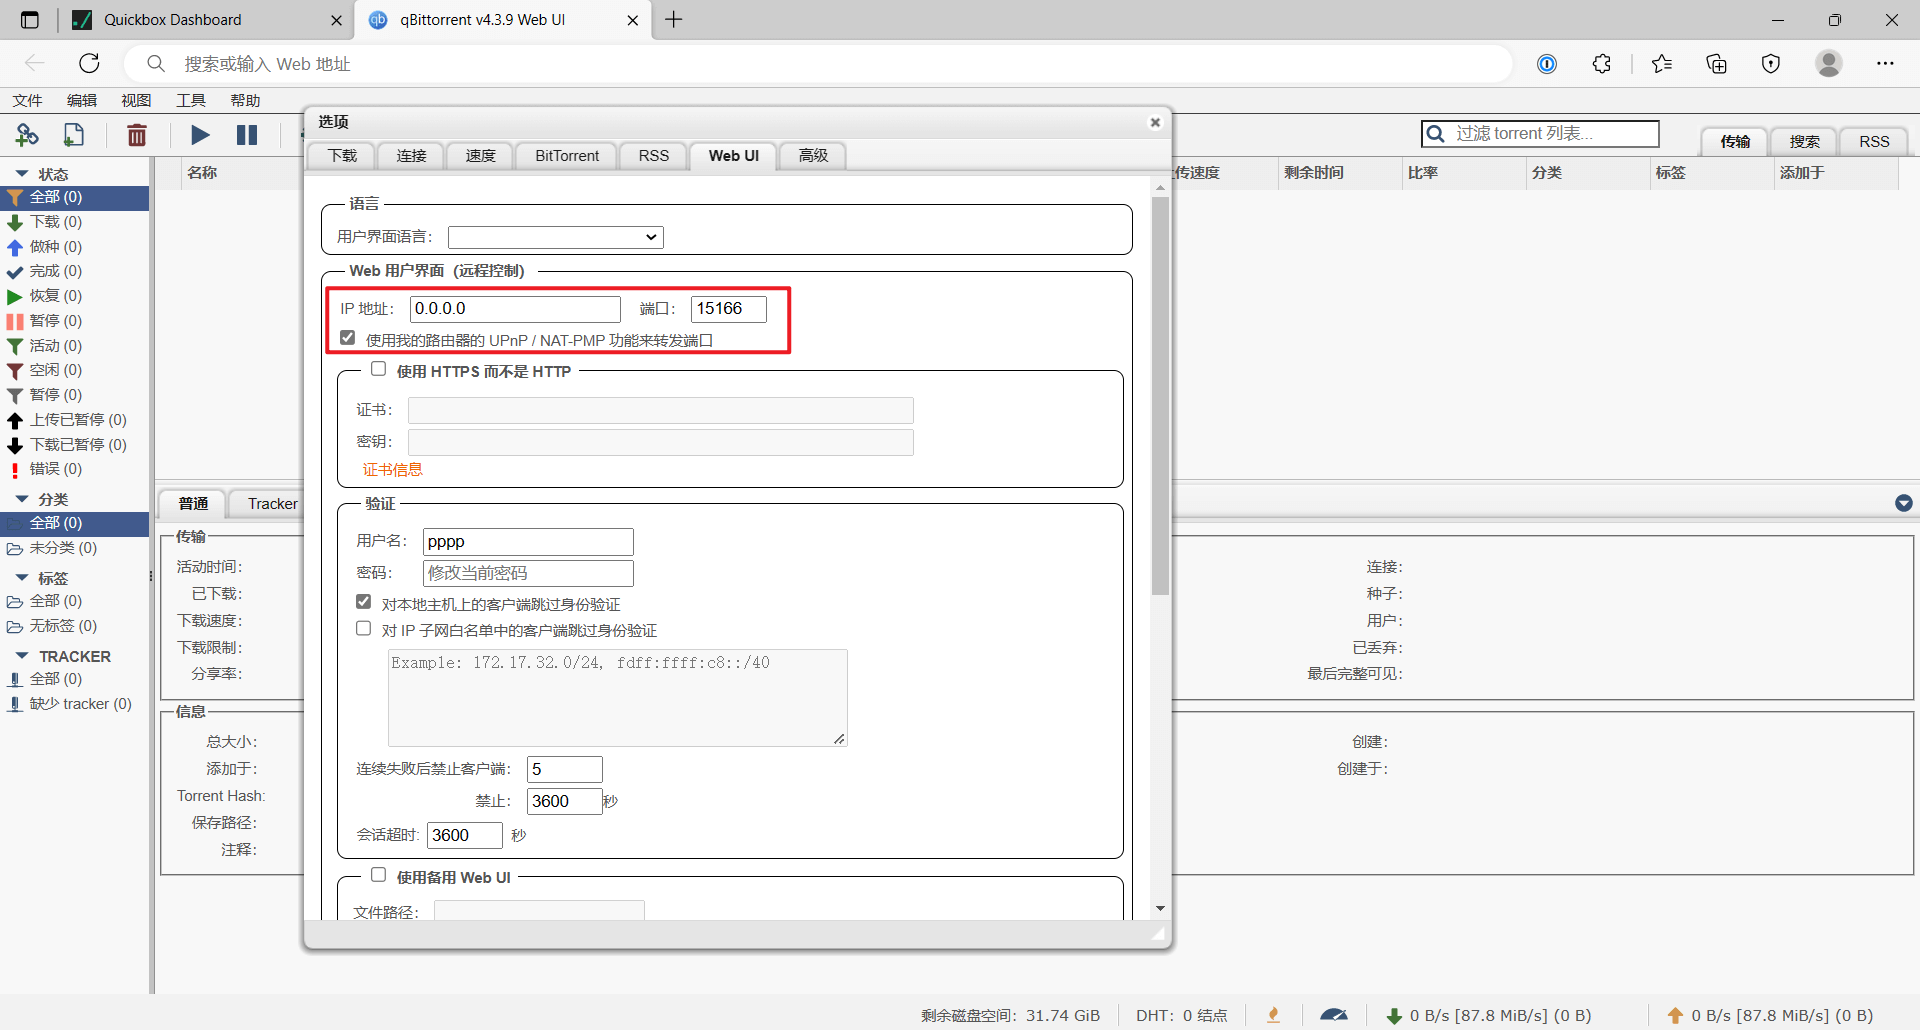The width and height of the screenshot is (1920, 1030).
Task: Click the 证书信息 link
Action: coord(392,470)
